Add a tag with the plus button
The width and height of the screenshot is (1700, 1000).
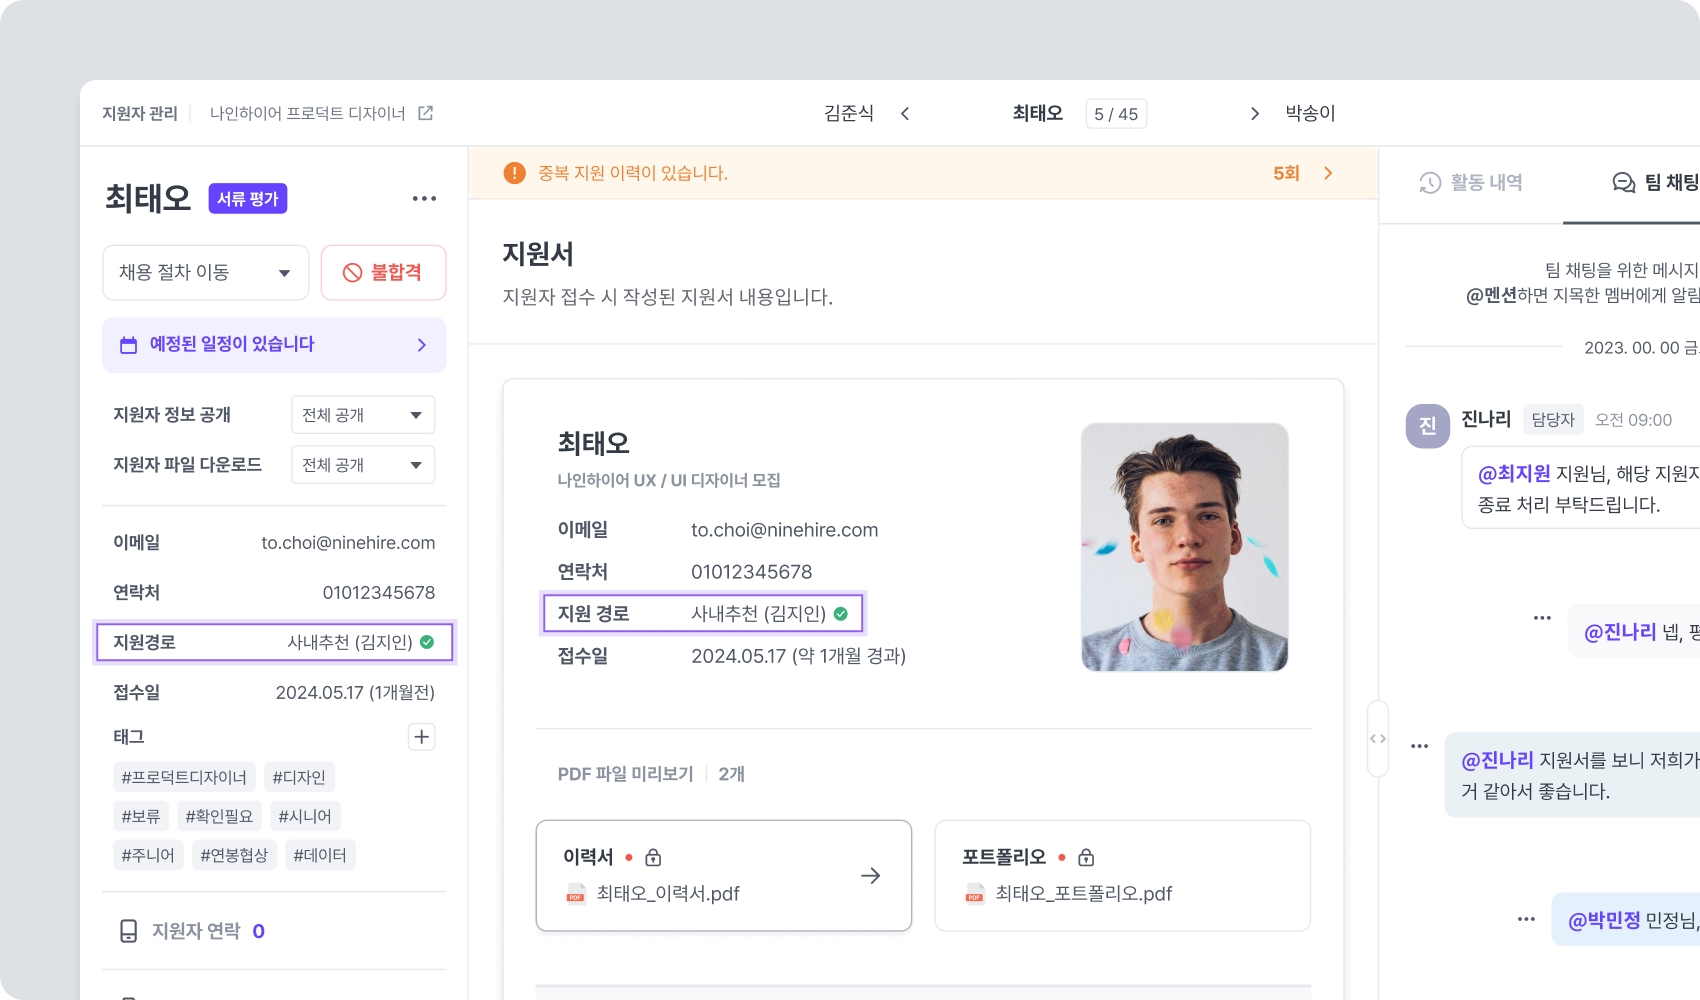tap(422, 737)
